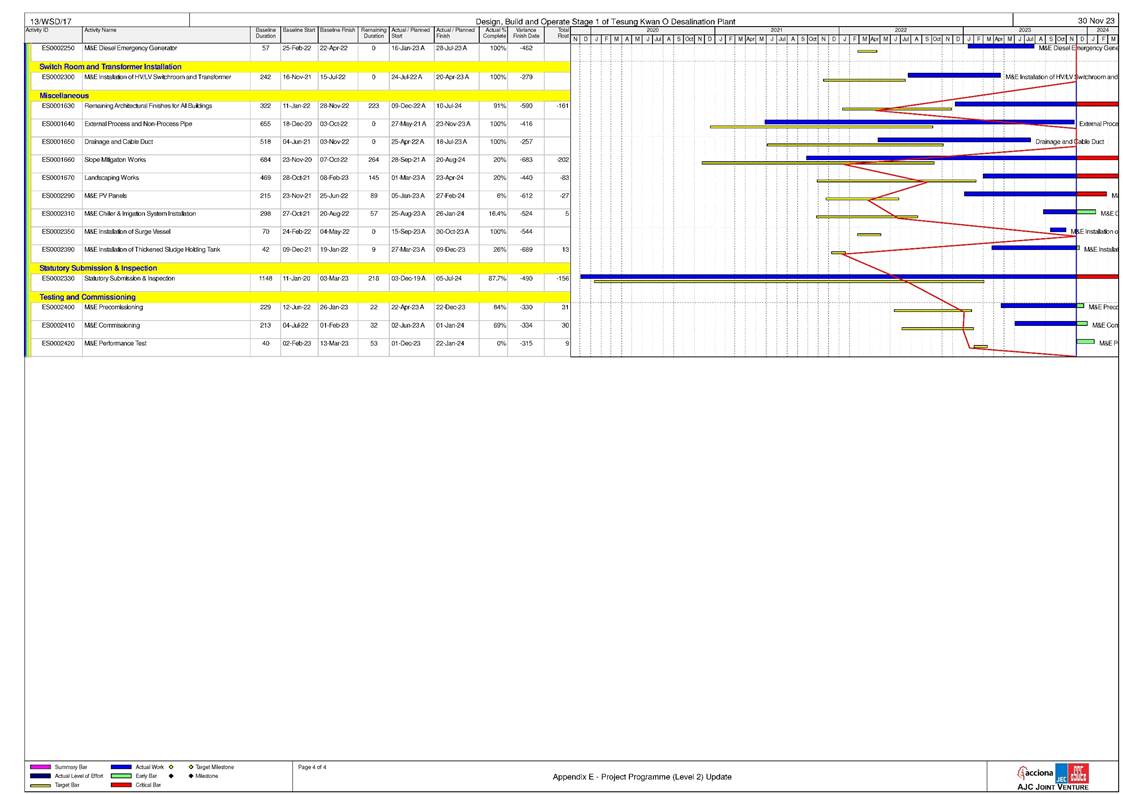
Task: Click the Target Milestone diamond legend symbol
Action: [x=190, y=766]
